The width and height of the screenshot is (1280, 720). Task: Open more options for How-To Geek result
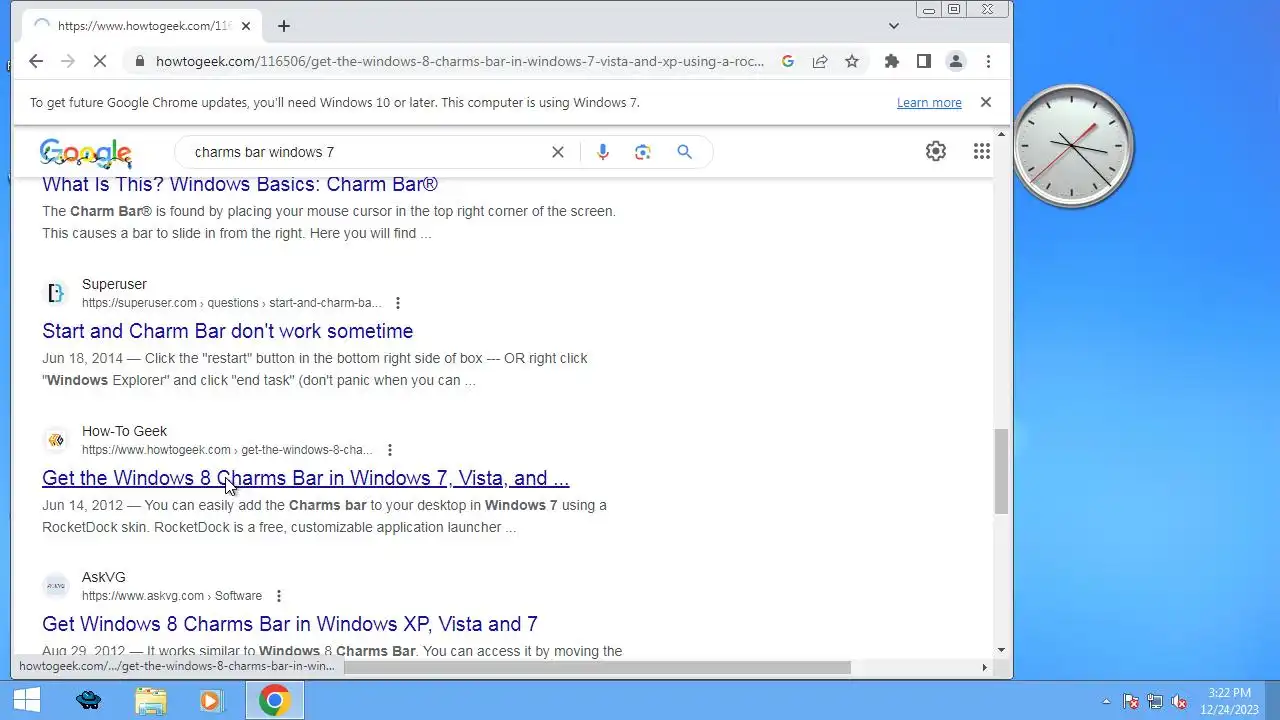[390, 450]
